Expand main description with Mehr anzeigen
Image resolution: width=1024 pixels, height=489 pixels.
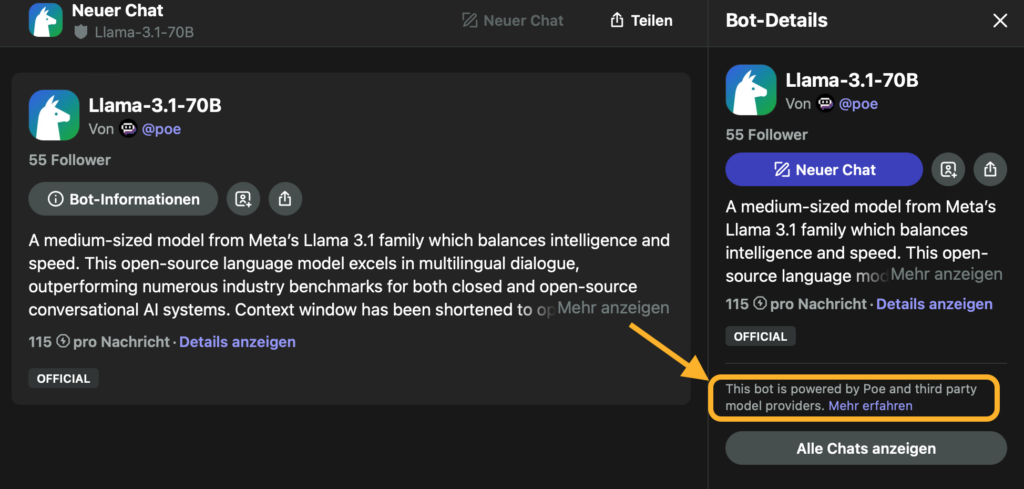click(613, 308)
